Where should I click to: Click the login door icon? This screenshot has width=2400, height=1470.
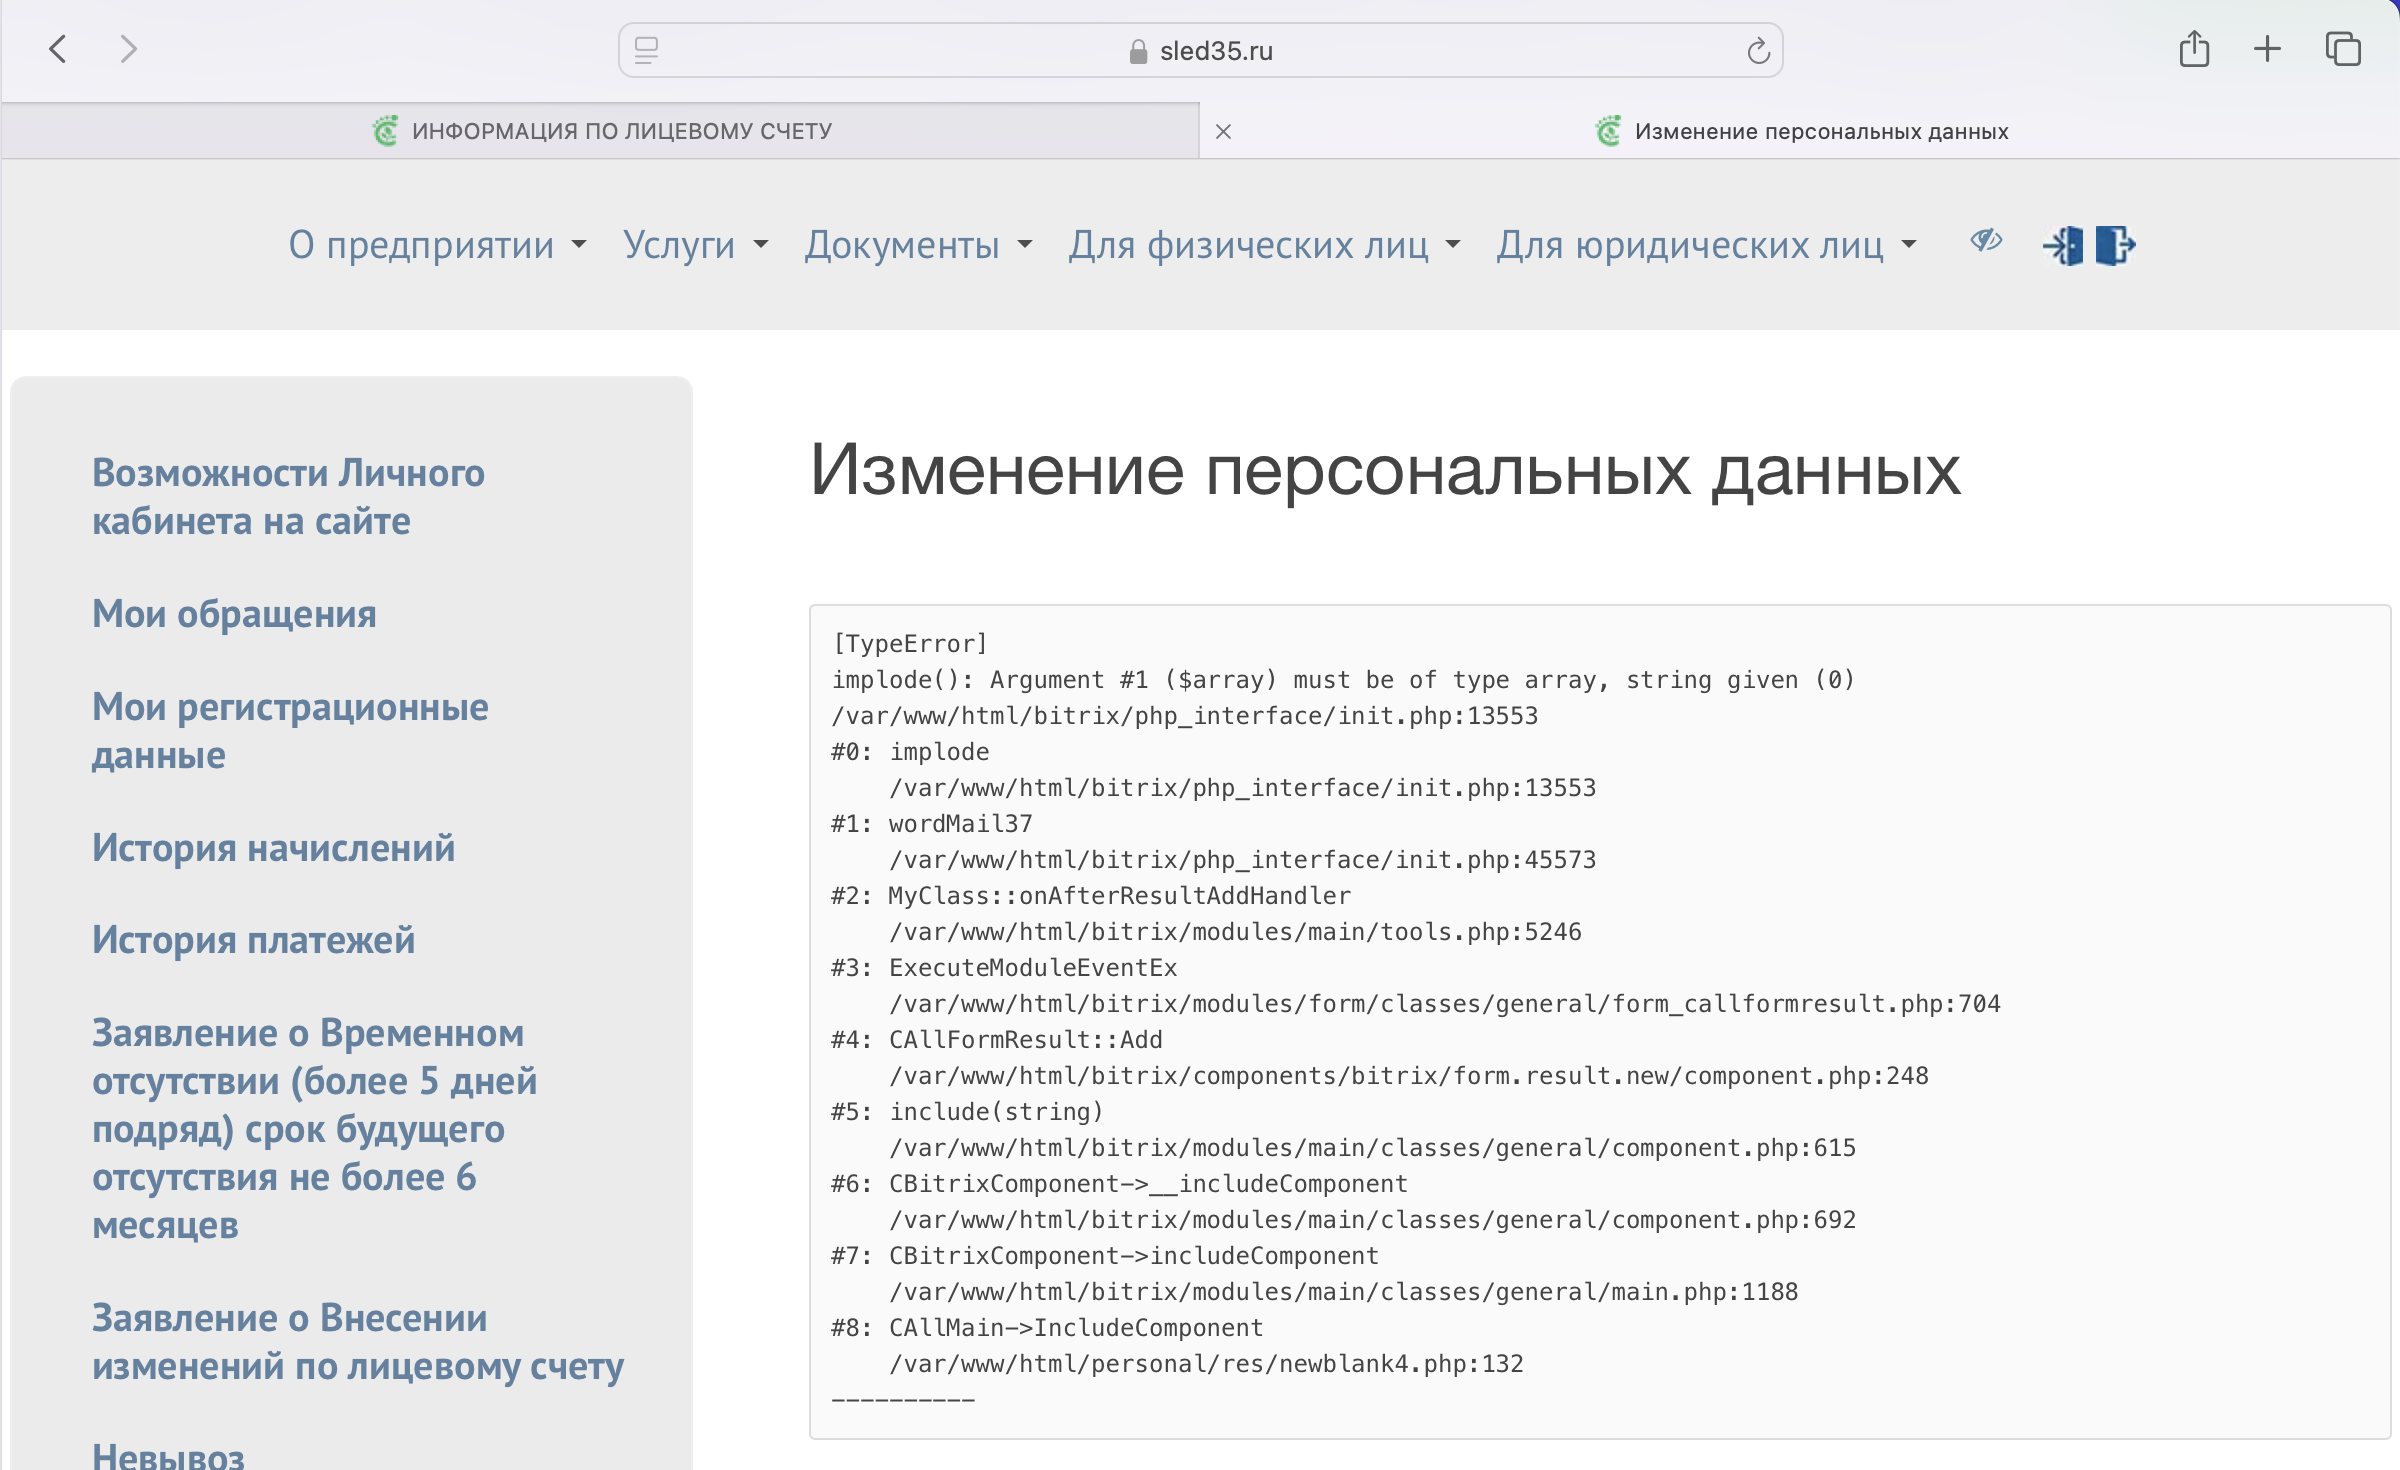coord(2063,245)
